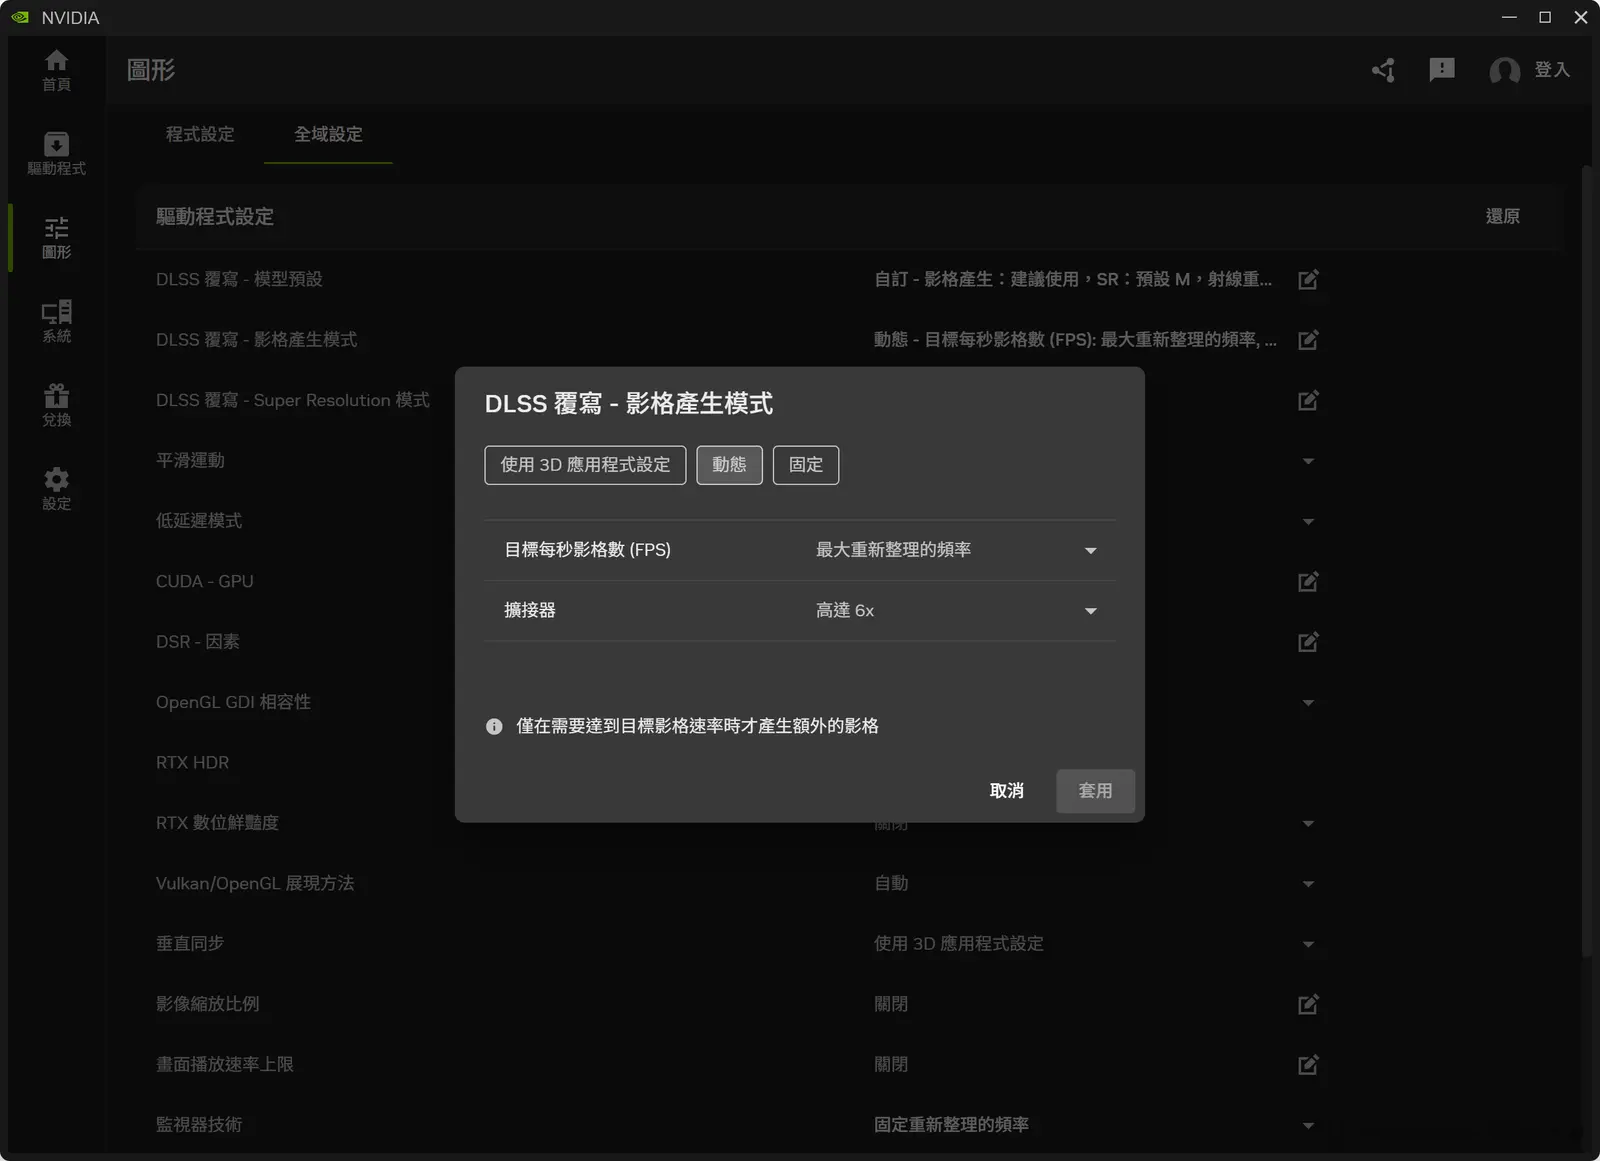
Task: Edit the 影像縮放比例 setting
Action: 1308,1004
